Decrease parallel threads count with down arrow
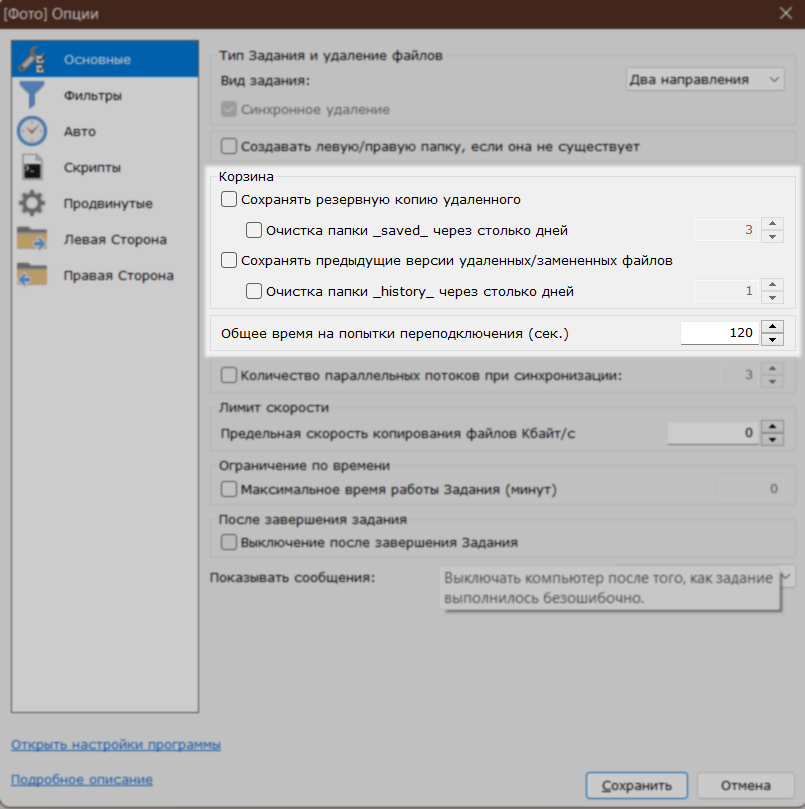805x809 pixels. point(772,381)
